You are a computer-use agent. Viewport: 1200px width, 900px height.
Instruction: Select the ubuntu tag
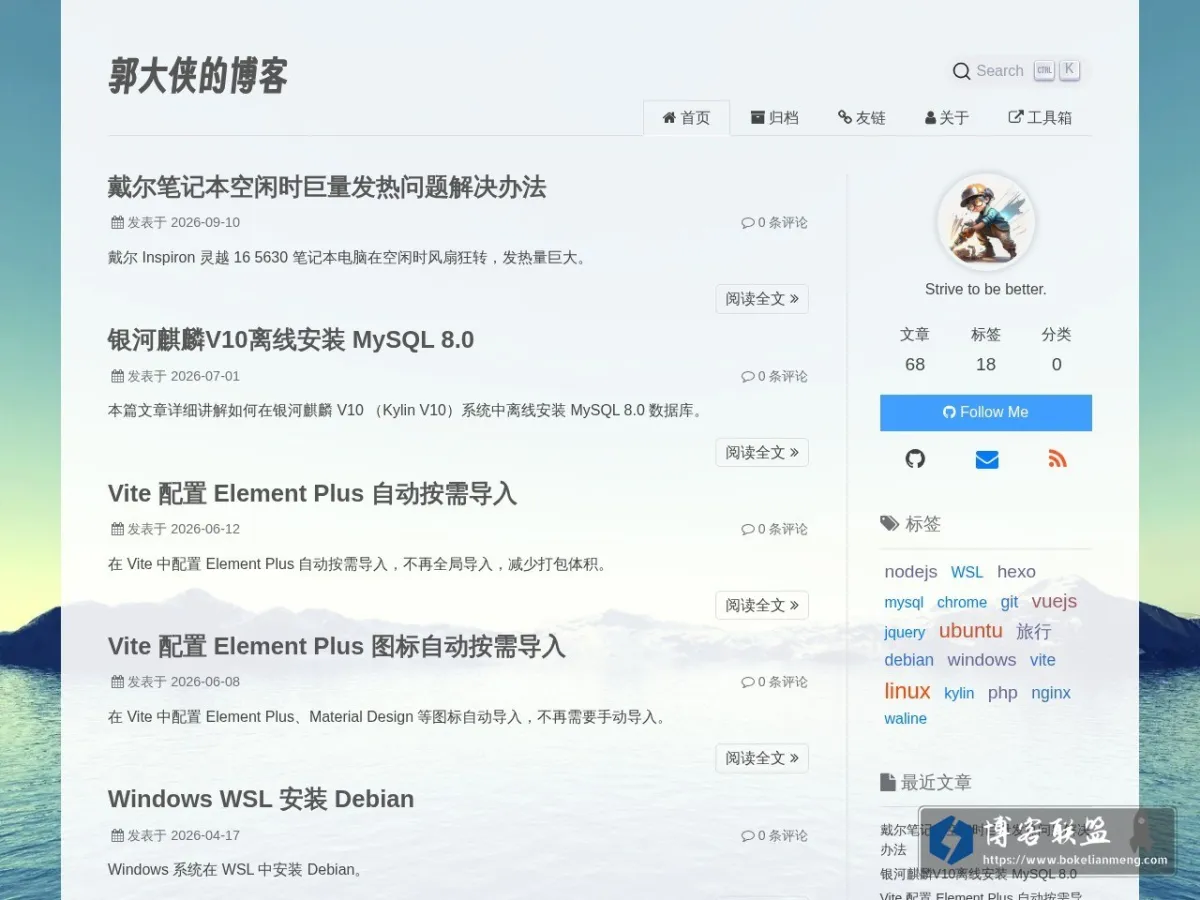[x=971, y=631]
